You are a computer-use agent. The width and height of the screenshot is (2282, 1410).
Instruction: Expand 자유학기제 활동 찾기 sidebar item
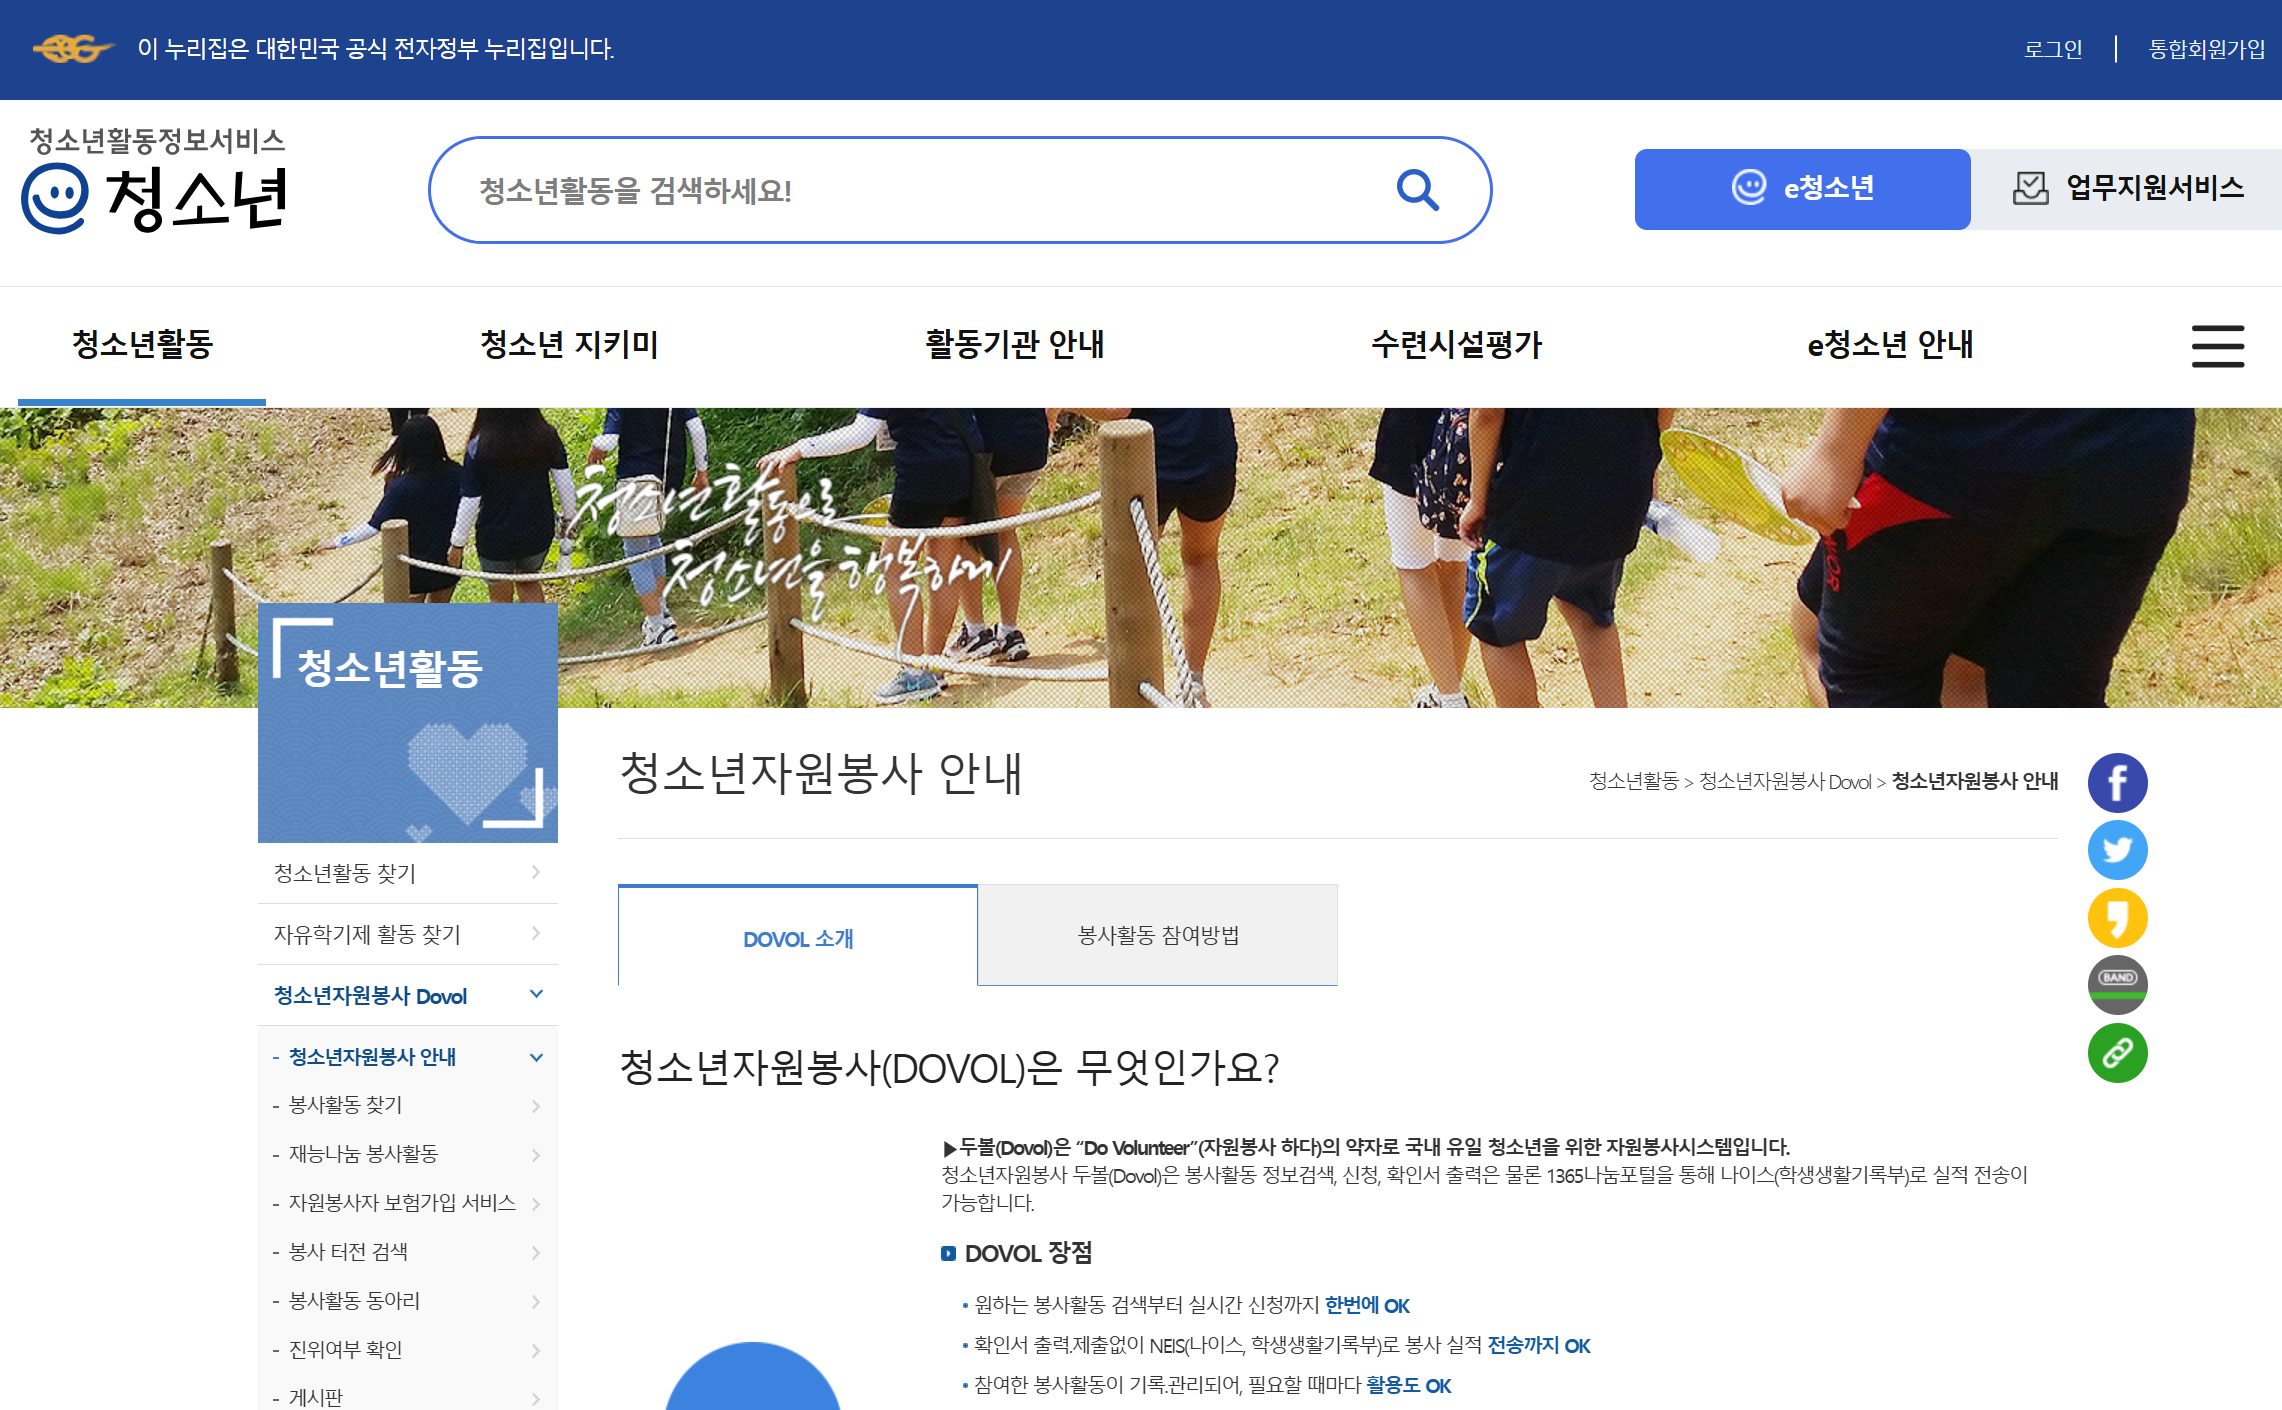[x=408, y=934]
